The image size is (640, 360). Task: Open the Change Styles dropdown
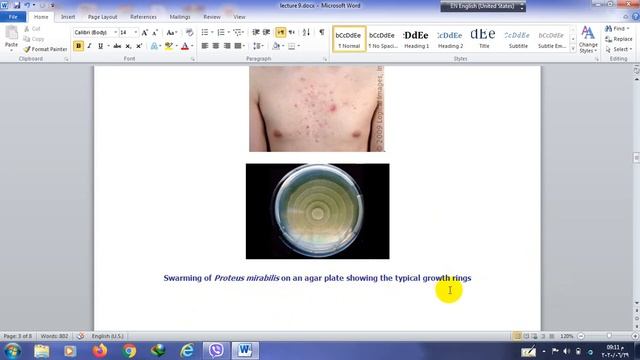tap(588, 40)
